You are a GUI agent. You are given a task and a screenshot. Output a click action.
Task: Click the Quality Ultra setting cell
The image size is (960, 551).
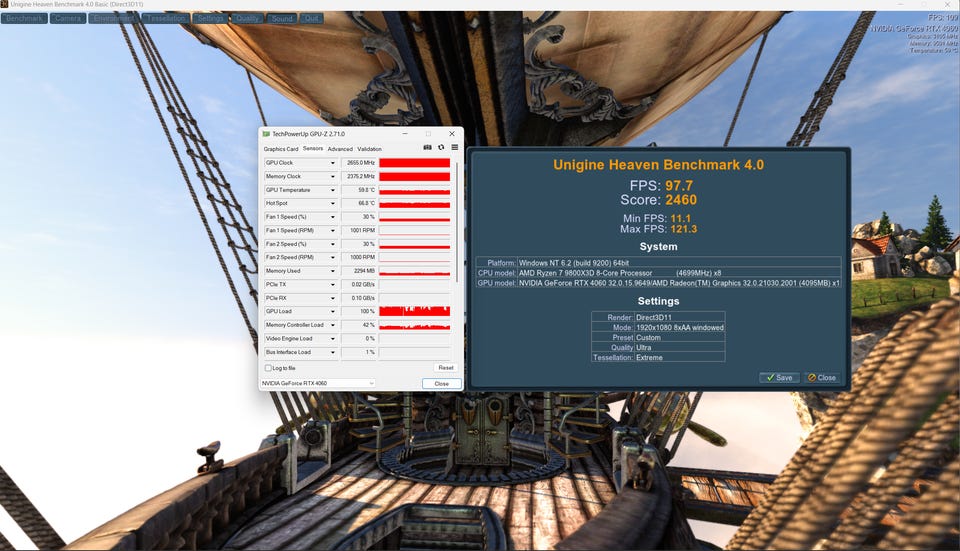click(679, 347)
